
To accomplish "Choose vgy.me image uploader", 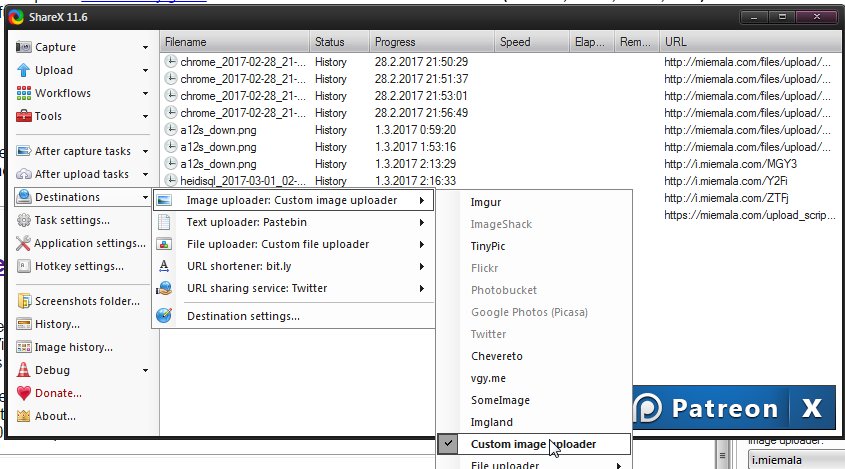I will pyautogui.click(x=488, y=378).
